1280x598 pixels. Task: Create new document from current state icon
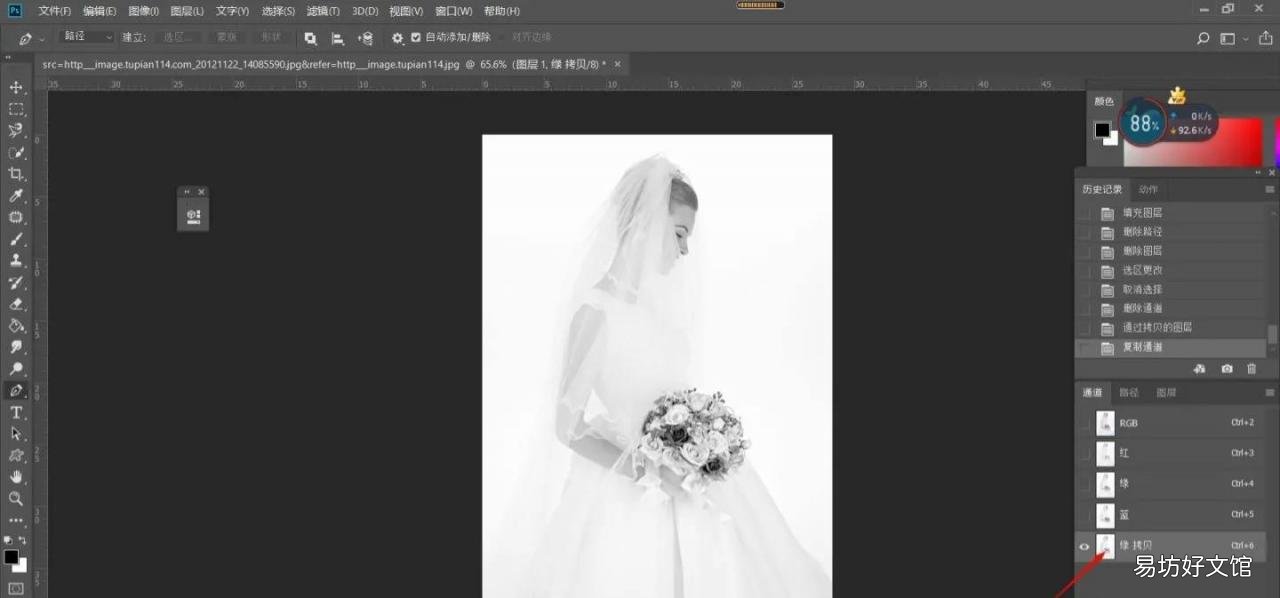1200,369
